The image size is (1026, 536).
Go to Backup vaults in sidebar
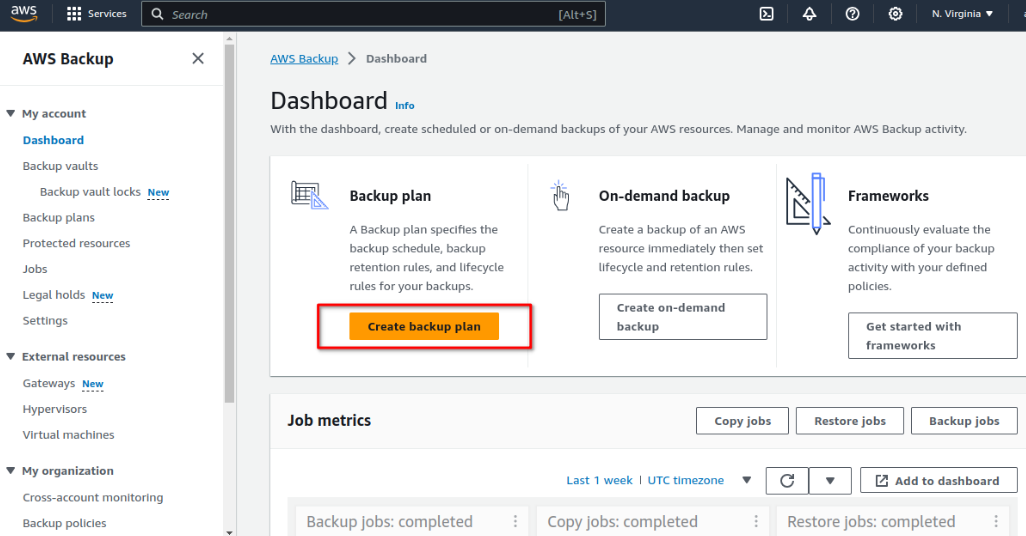click(x=60, y=166)
